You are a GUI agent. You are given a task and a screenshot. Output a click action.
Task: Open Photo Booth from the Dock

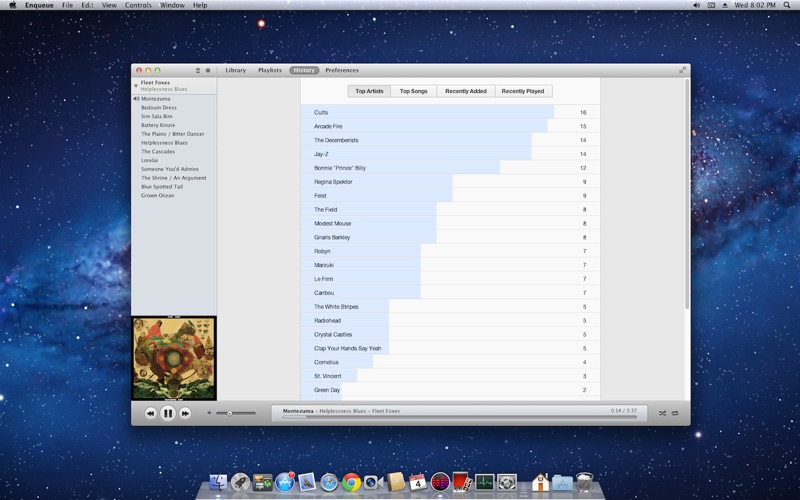(462, 481)
